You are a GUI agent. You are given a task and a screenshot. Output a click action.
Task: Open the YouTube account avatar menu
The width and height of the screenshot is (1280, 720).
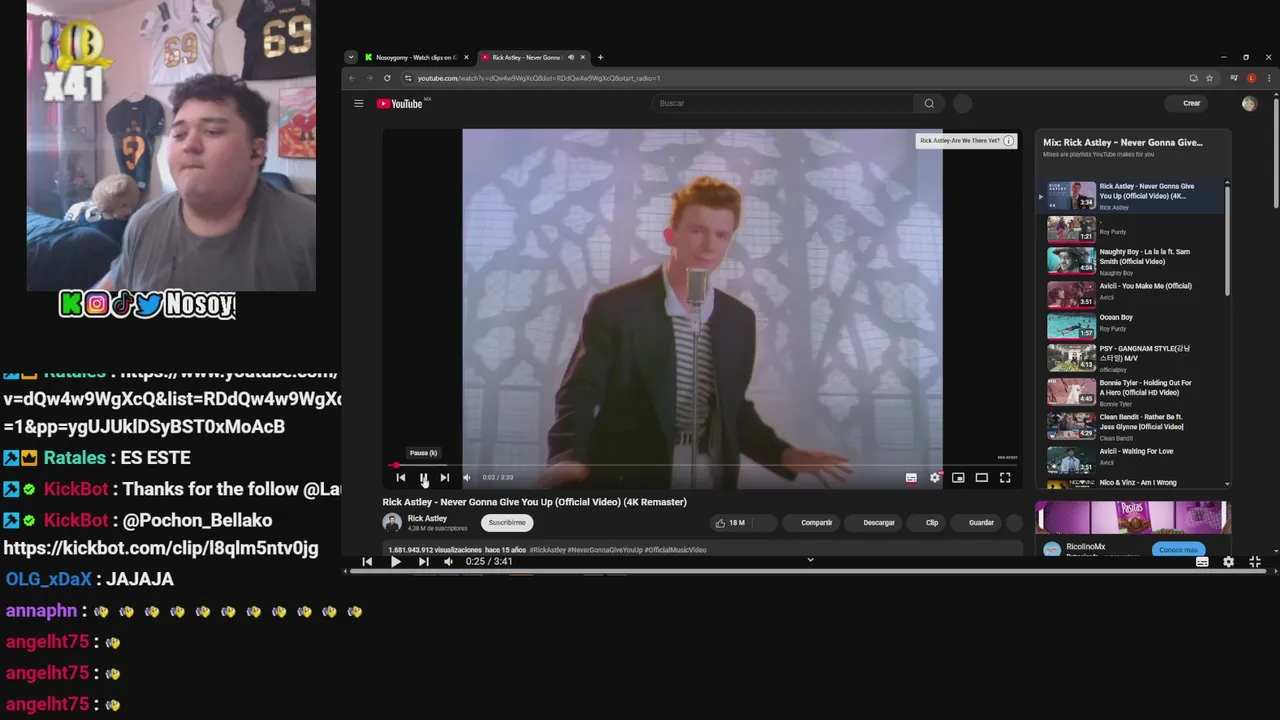pyautogui.click(x=1249, y=103)
